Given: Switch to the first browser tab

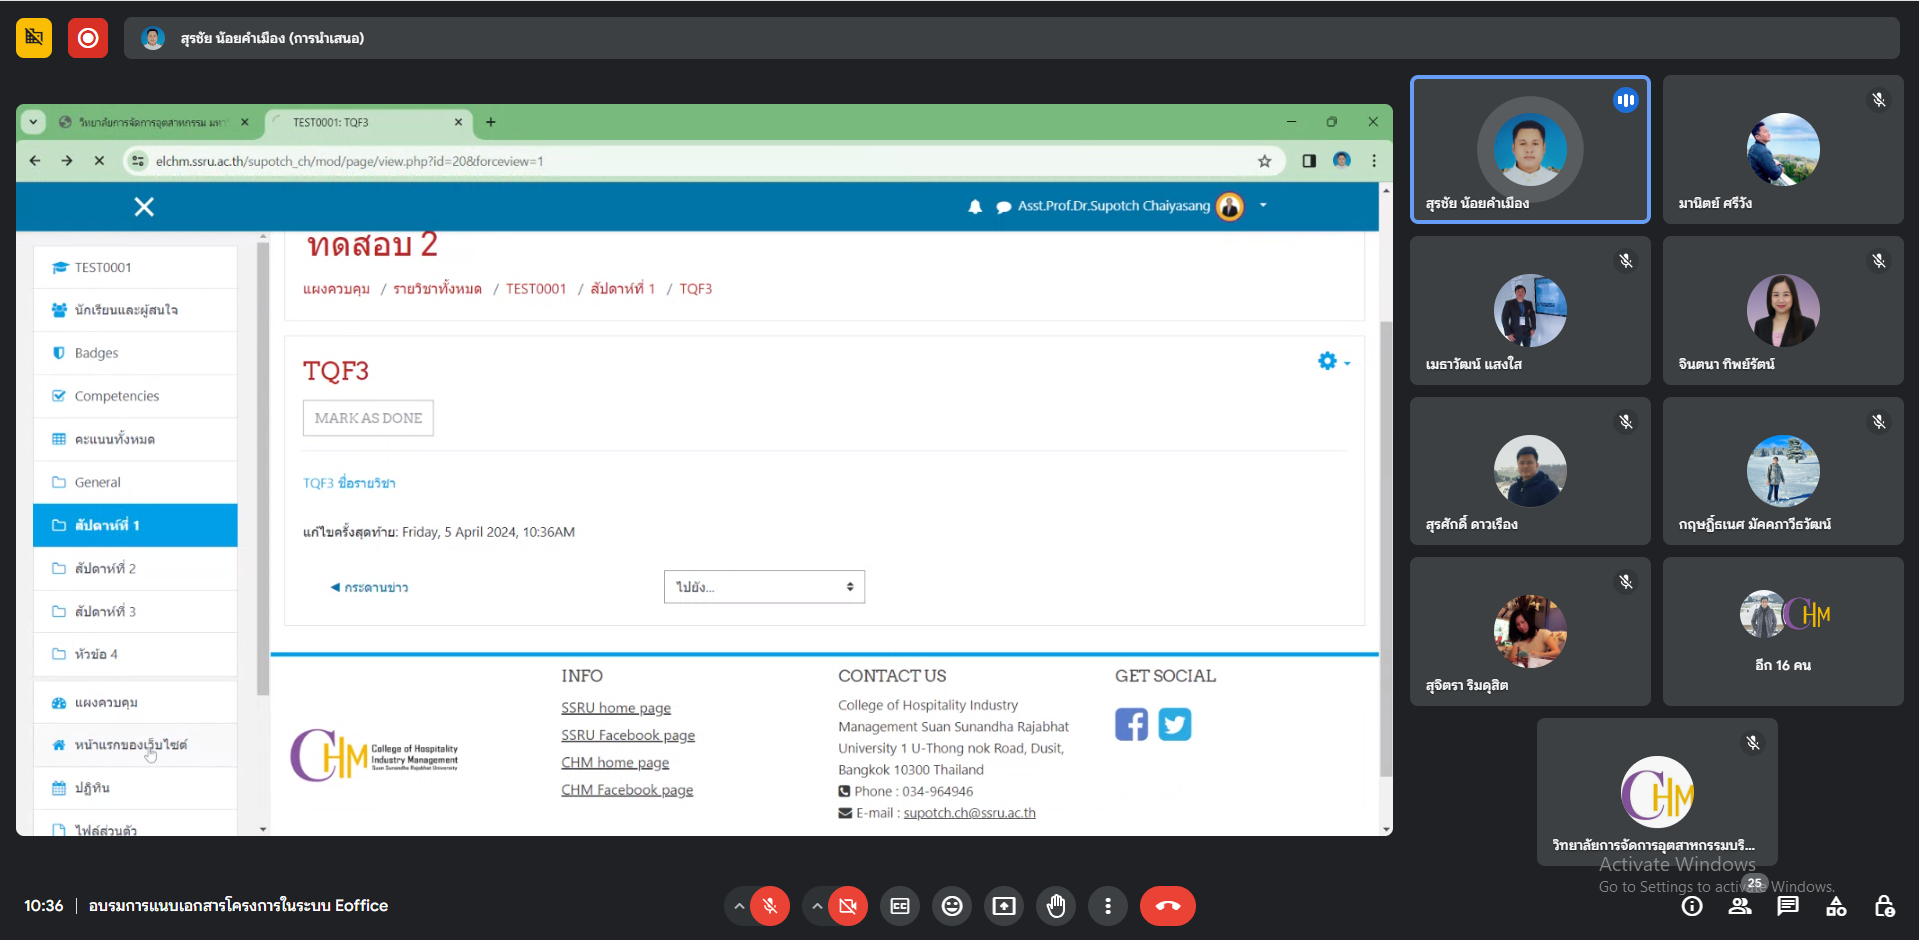Looking at the screenshot, I should pos(150,122).
